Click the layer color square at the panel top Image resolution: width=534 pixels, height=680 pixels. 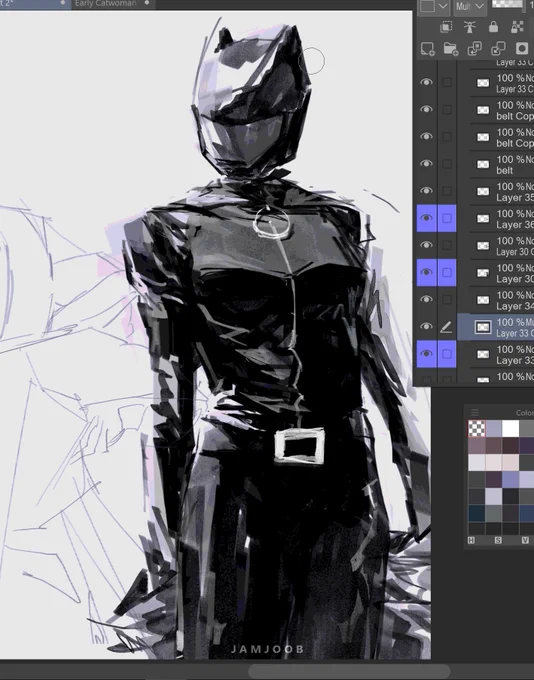[x=428, y=6]
